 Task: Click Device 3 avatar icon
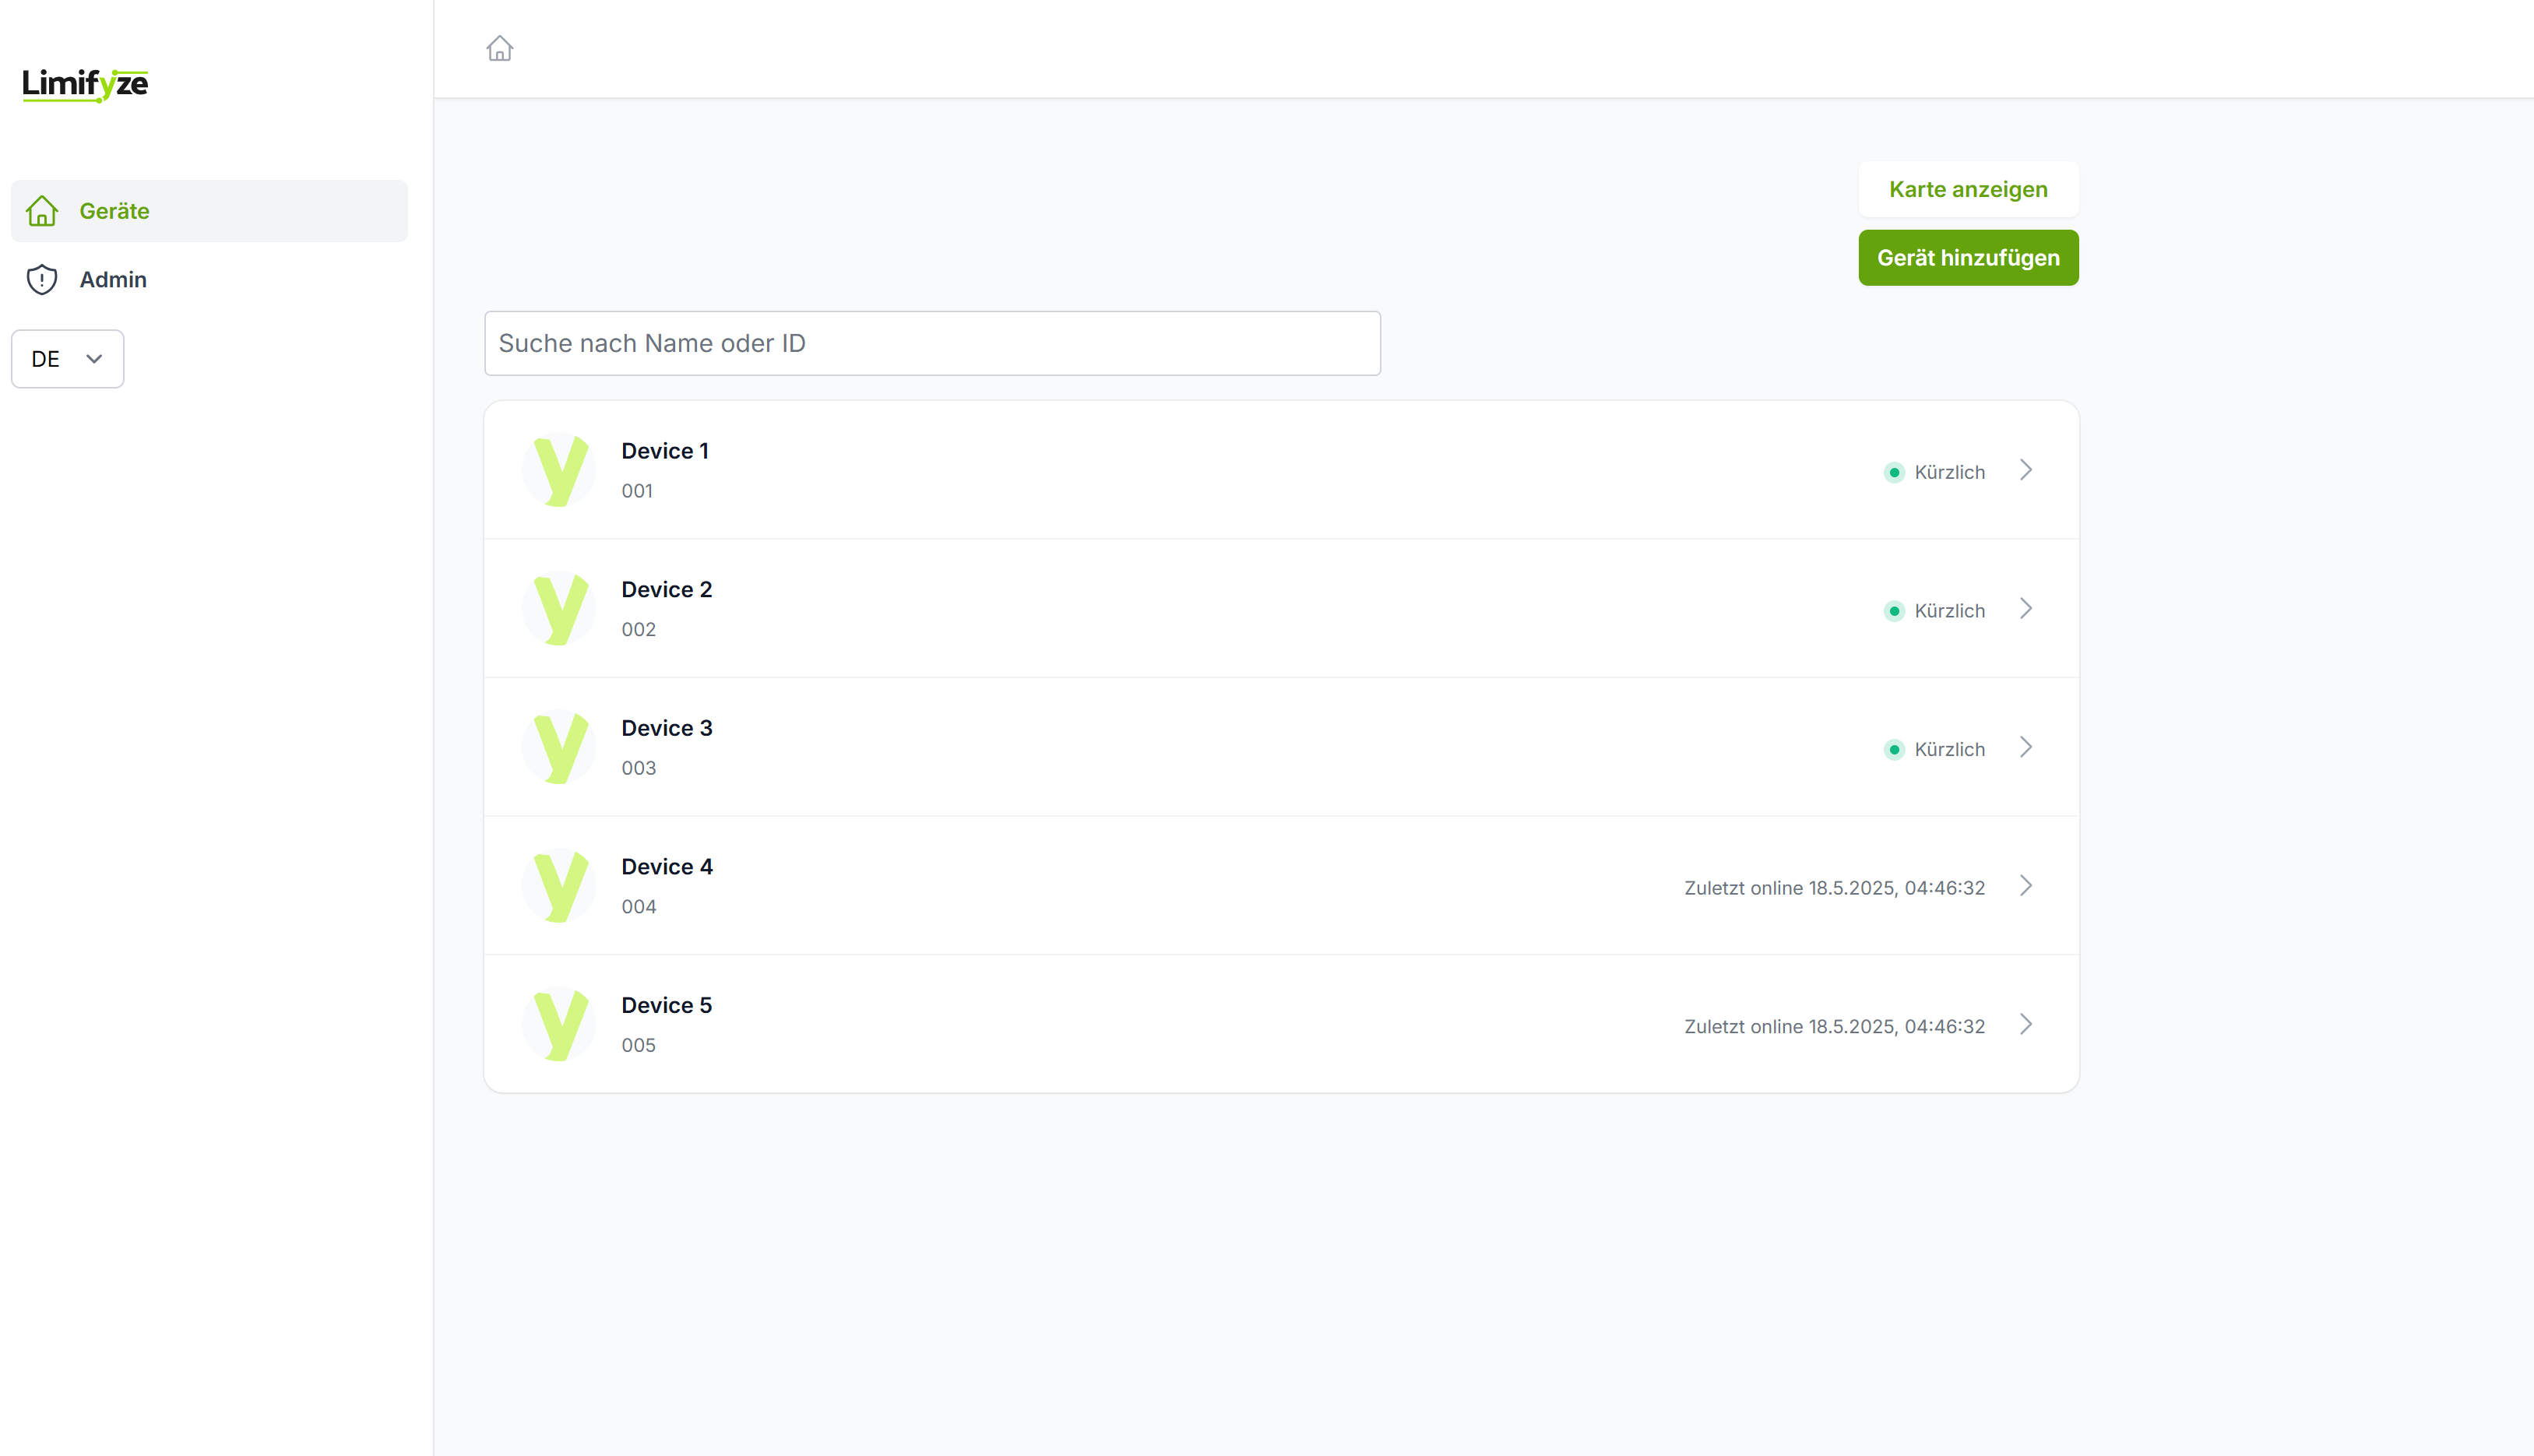pyautogui.click(x=559, y=747)
